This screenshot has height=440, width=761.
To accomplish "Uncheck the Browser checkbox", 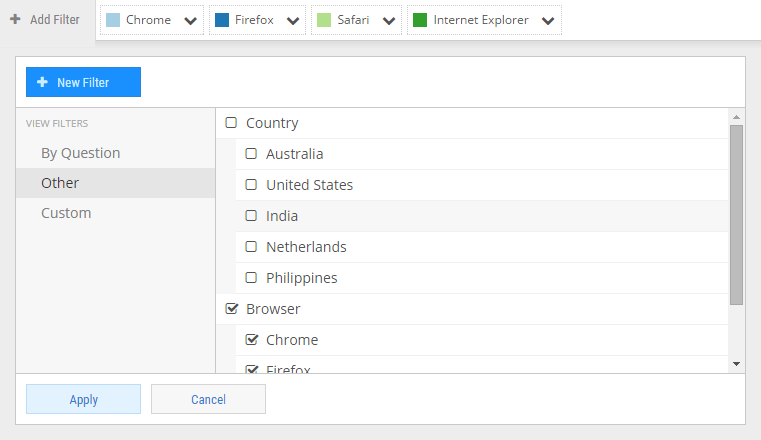I will (232, 309).
